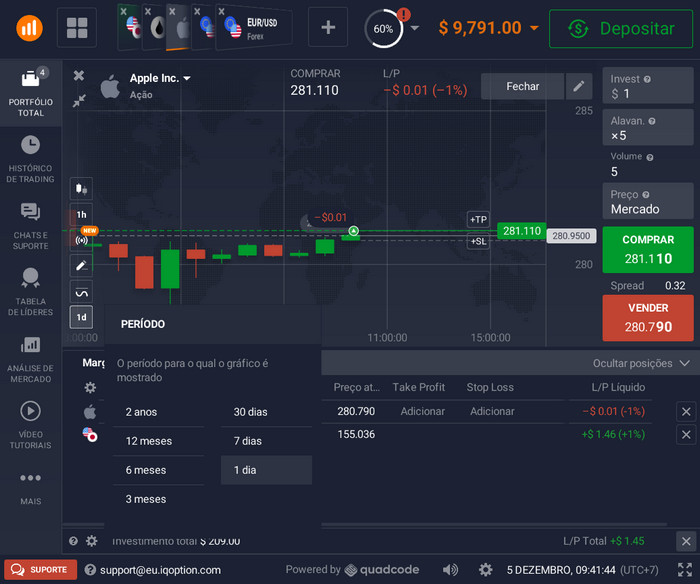Click the Depositar button
Screen dimensions: 700x584
tap(621, 29)
